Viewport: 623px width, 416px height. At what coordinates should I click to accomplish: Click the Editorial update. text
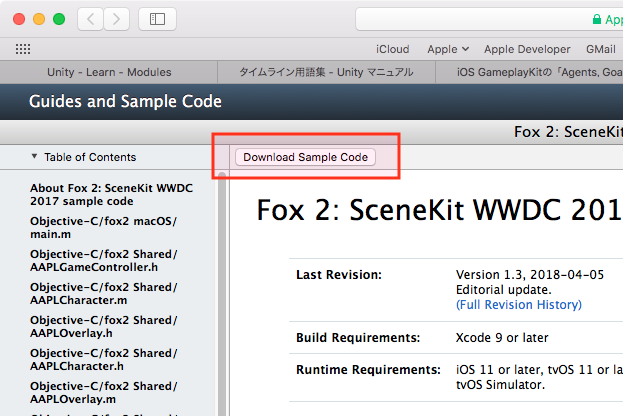click(503, 289)
